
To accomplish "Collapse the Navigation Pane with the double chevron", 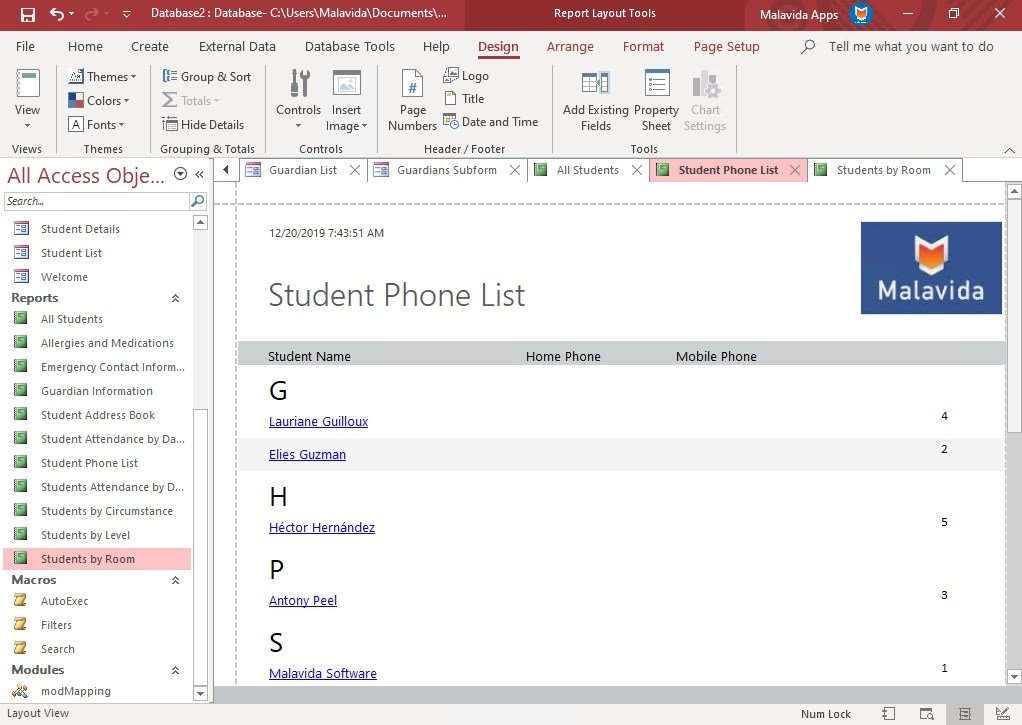I will 198,175.
